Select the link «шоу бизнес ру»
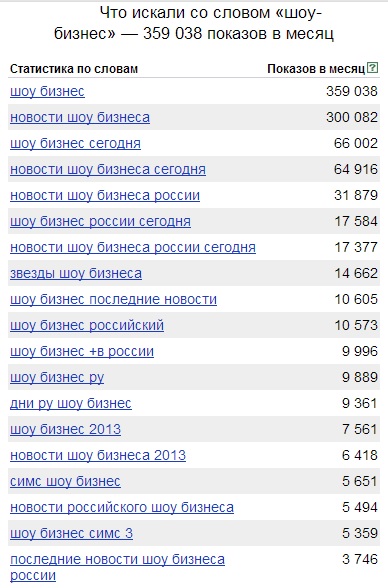 coord(57,377)
